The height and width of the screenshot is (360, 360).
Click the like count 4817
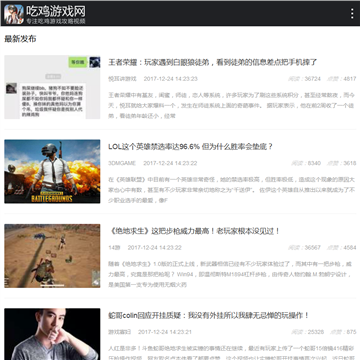click(x=350, y=79)
